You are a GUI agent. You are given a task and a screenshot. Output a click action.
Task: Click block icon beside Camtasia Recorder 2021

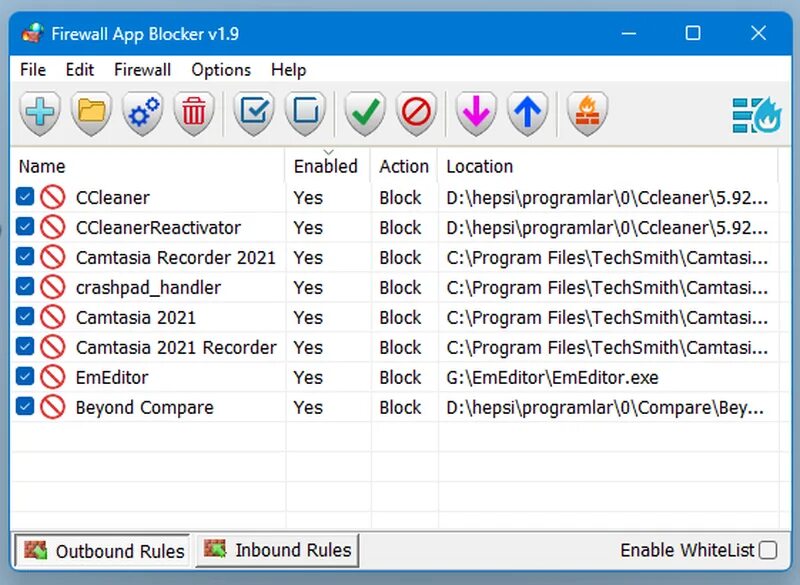(53, 257)
